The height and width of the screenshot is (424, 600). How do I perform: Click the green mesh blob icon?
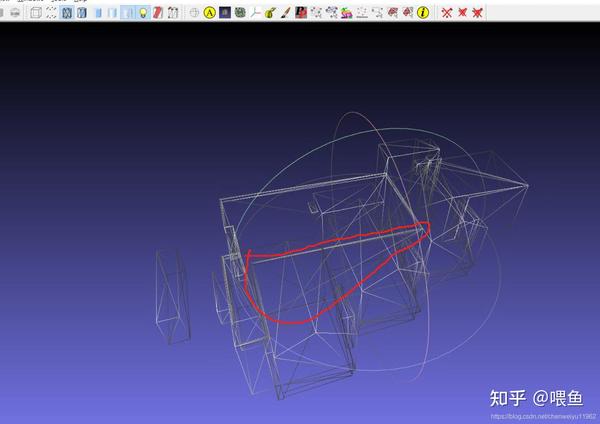(240, 13)
